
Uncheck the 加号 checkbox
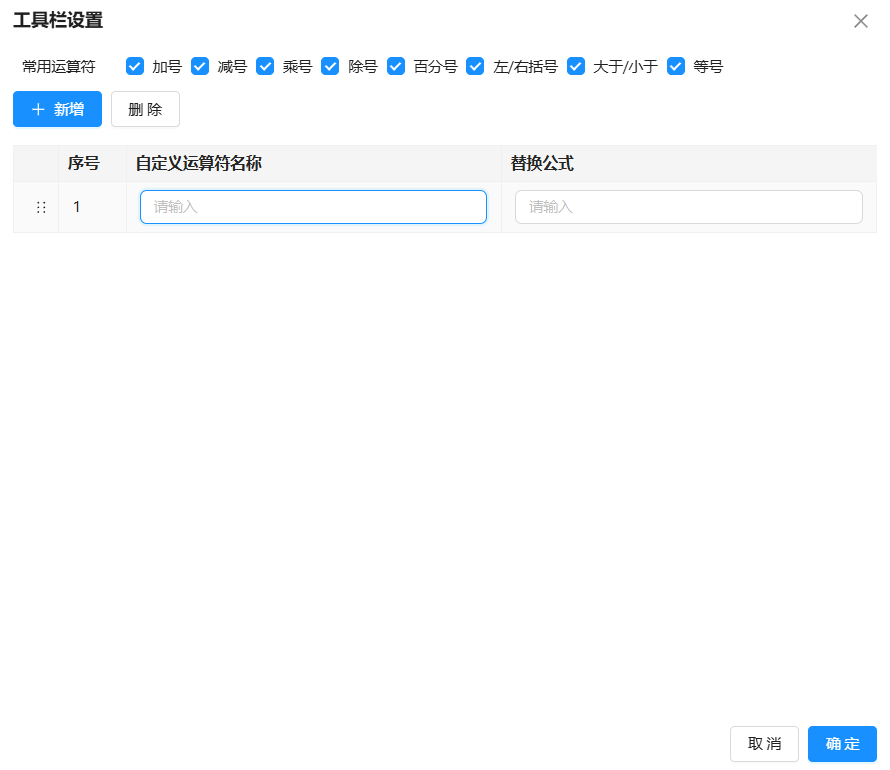click(x=135, y=66)
